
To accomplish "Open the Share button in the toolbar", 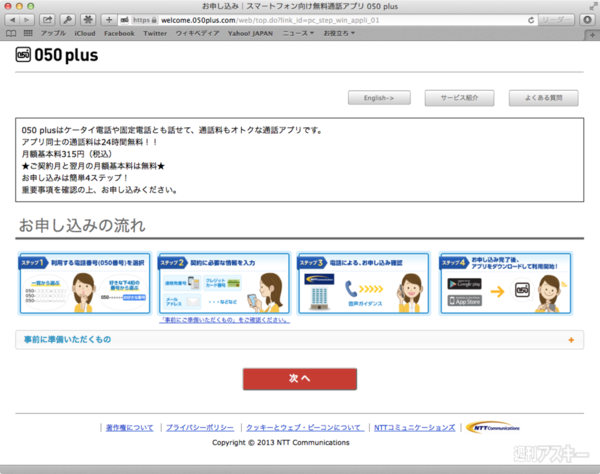I will [47, 20].
